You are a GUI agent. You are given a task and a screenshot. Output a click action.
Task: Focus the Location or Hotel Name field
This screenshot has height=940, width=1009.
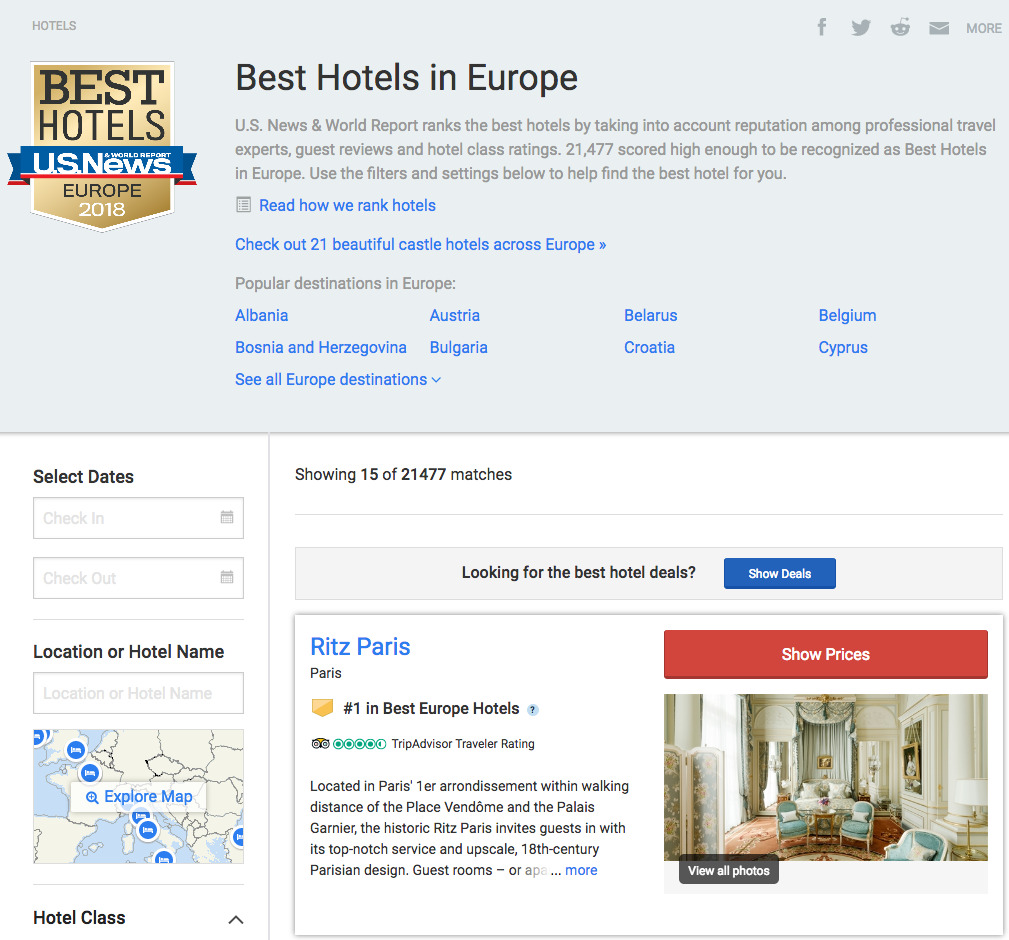tap(138, 693)
